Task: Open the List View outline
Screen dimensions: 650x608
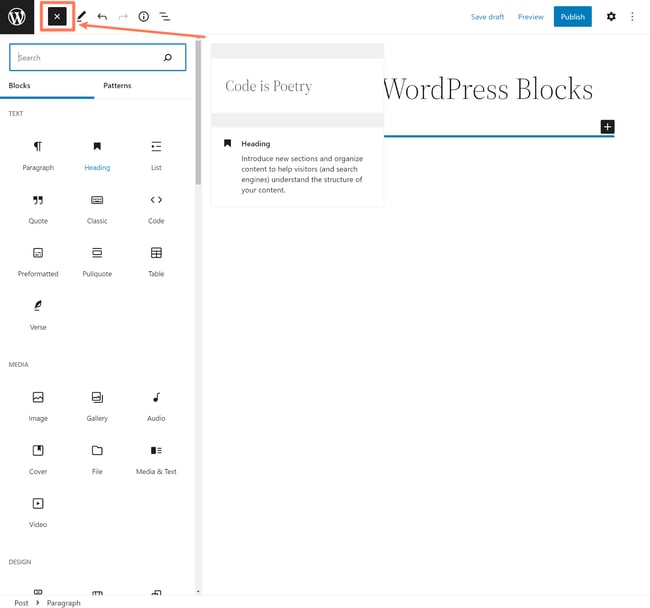Action: coord(165,17)
